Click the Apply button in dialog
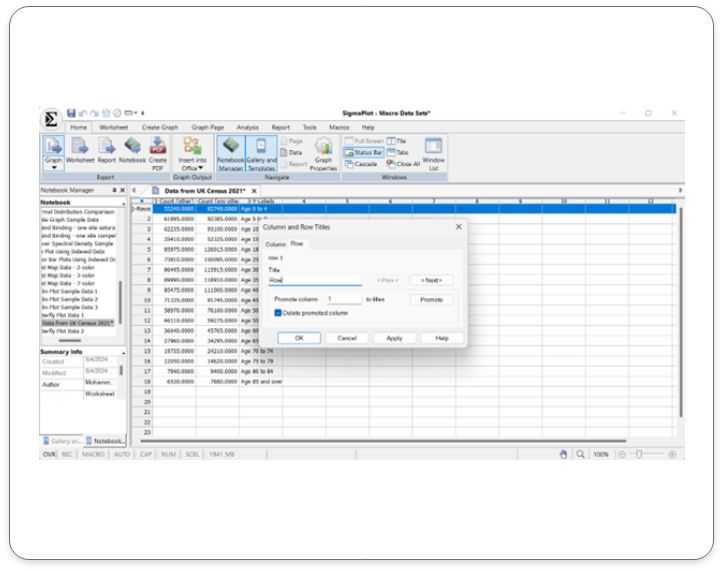The height and width of the screenshot is (572, 723). (394, 338)
